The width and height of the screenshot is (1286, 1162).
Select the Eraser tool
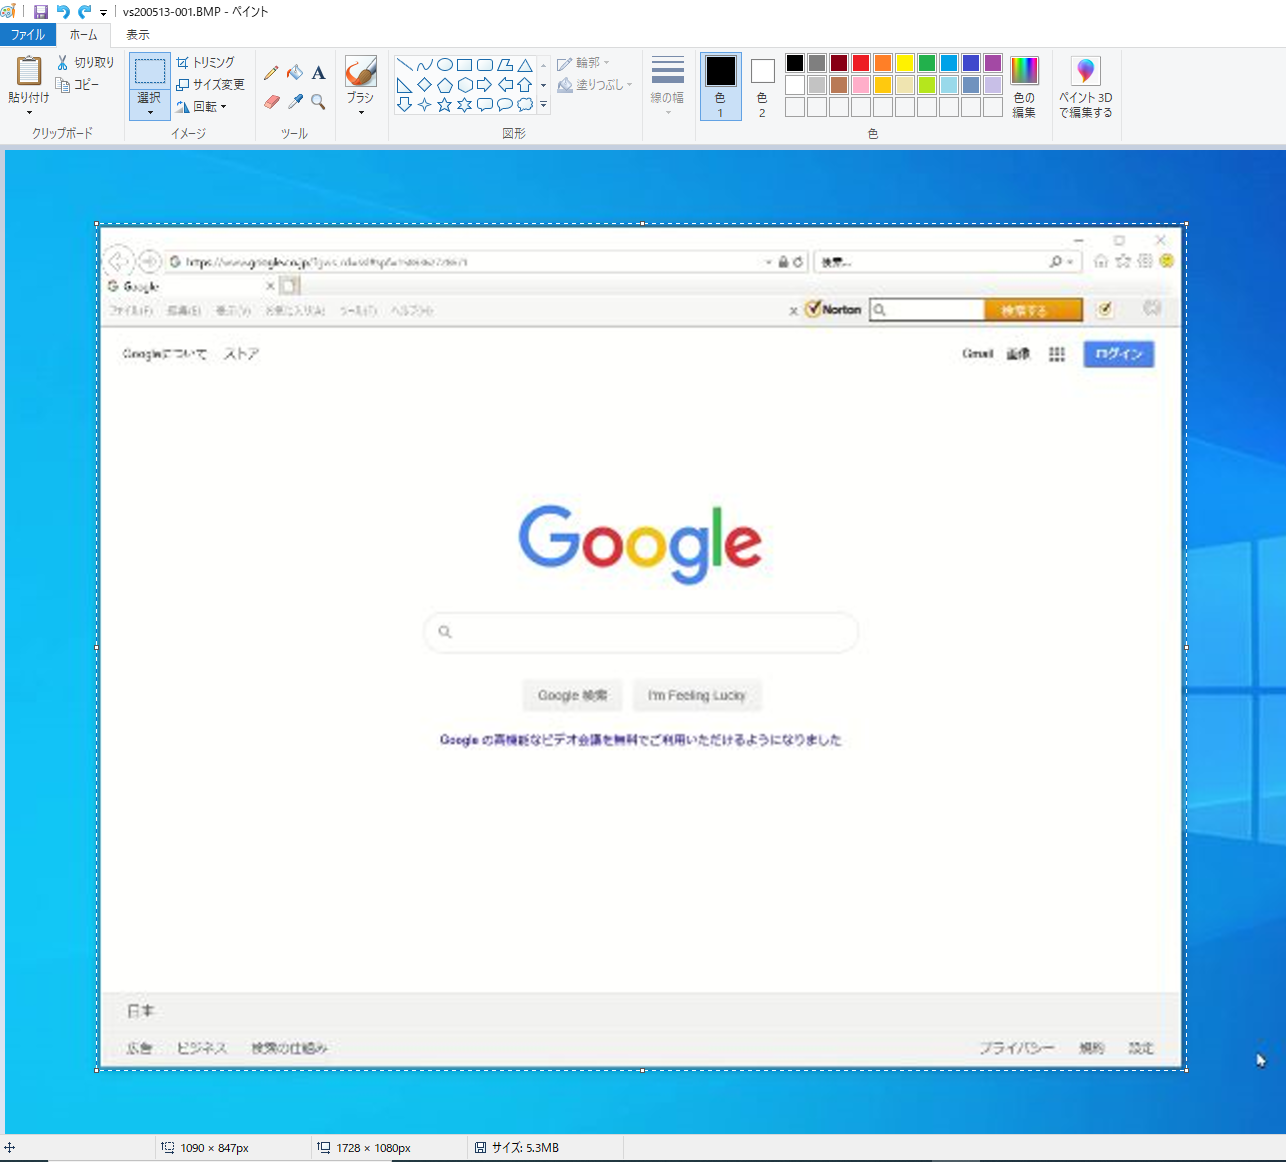[x=271, y=102]
